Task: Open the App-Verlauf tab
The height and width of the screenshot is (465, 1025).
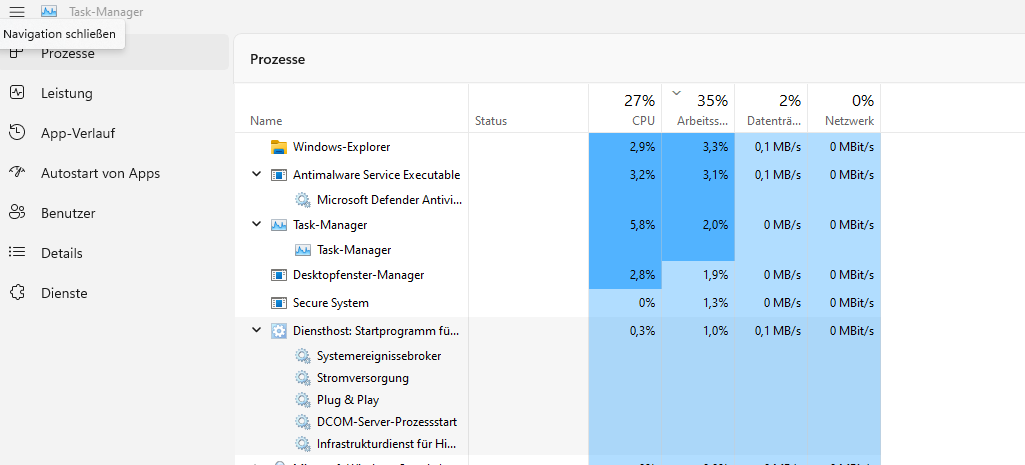Action: pyautogui.click(x=114, y=133)
